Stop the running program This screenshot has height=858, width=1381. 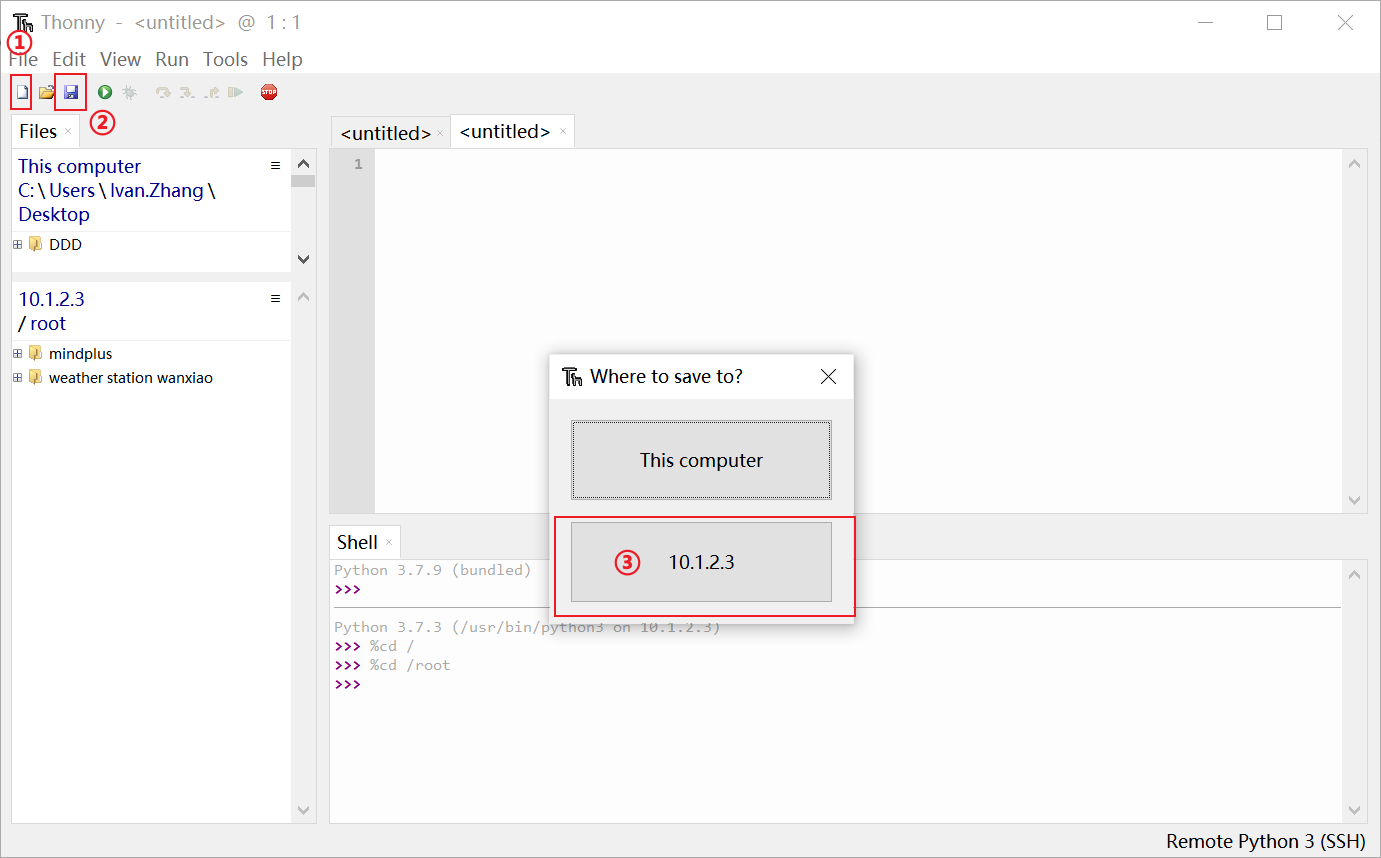[268, 91]
